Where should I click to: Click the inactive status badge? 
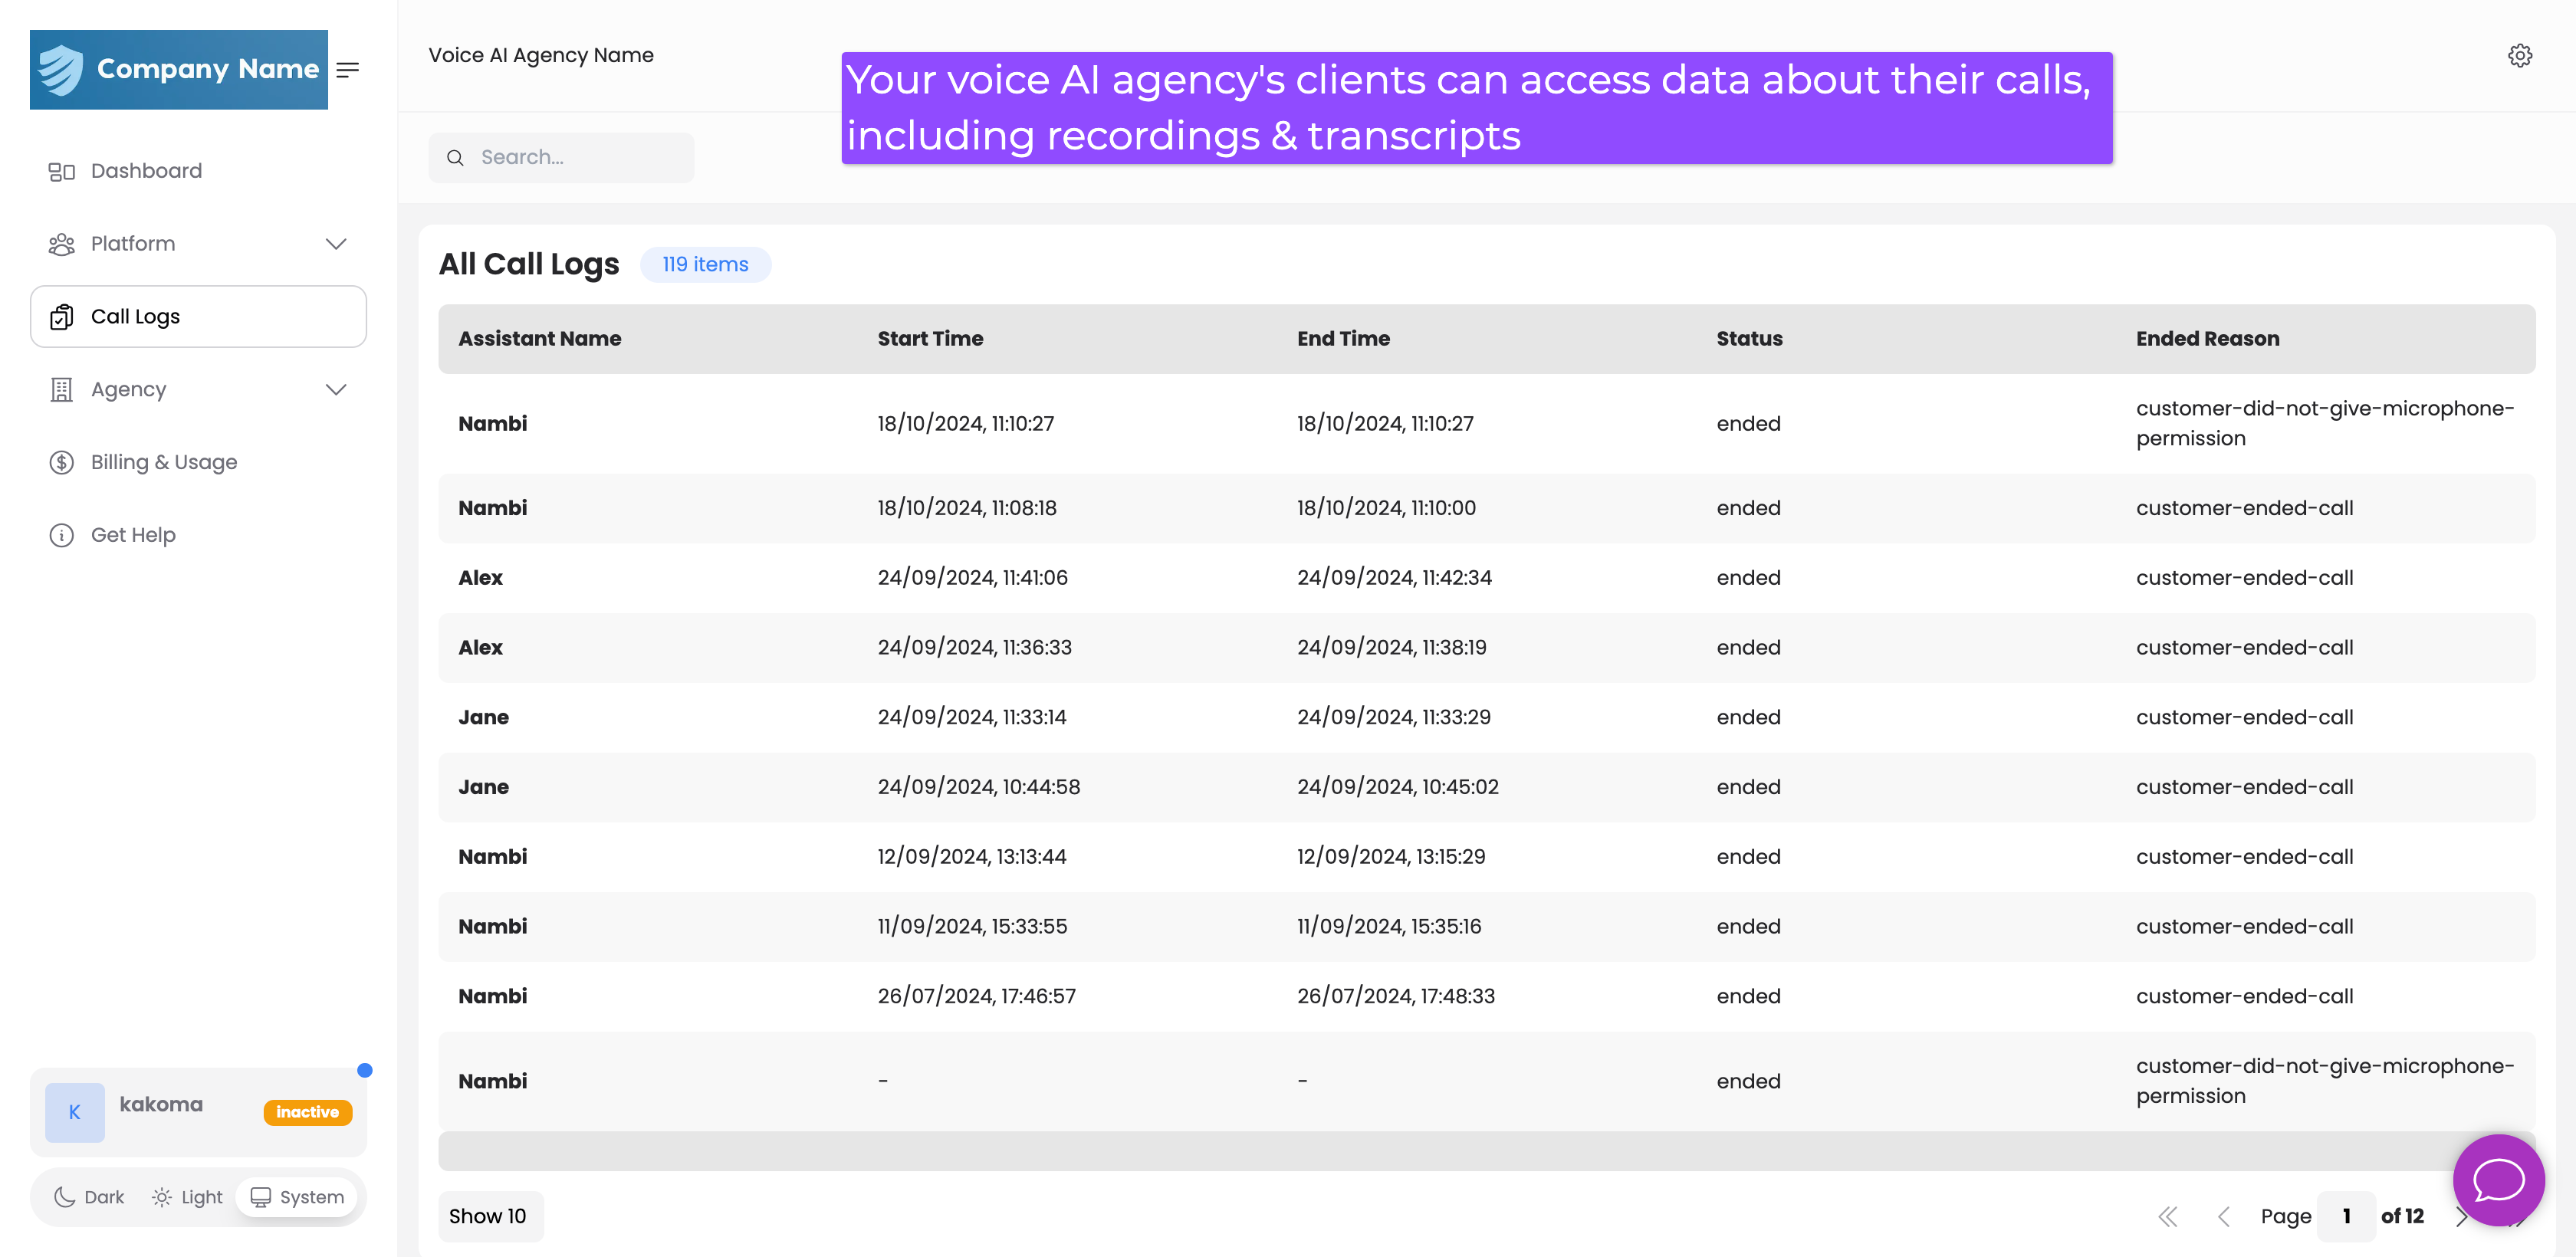[x=307, y=1112]
